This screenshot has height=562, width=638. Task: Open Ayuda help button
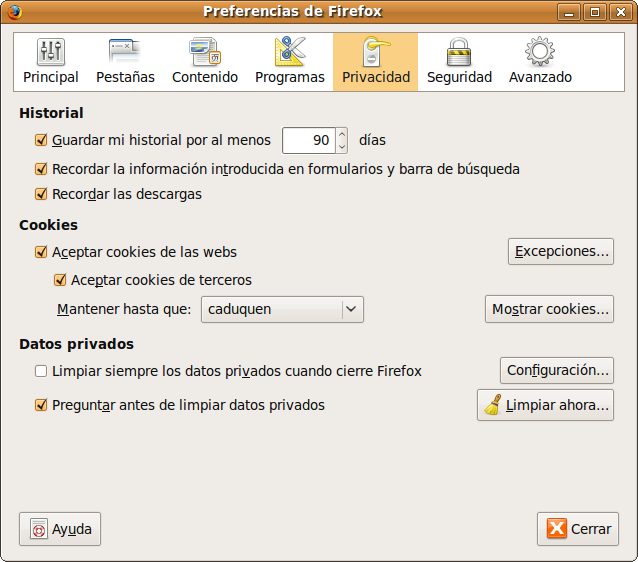click(x=60, y=529)
